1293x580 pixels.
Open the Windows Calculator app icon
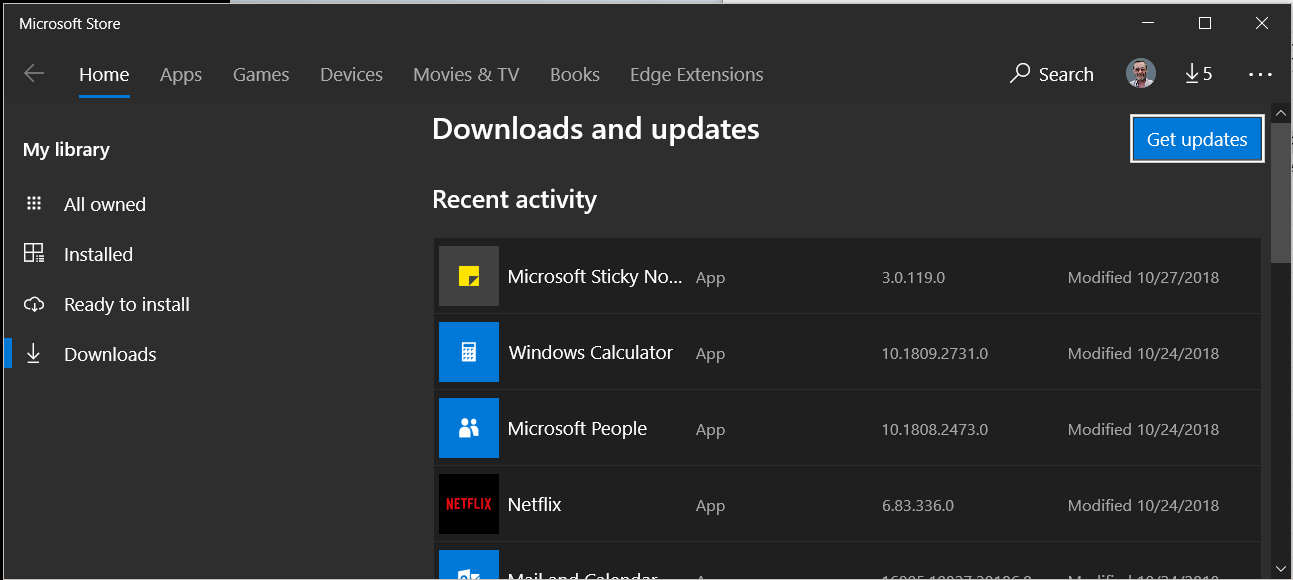469,352
